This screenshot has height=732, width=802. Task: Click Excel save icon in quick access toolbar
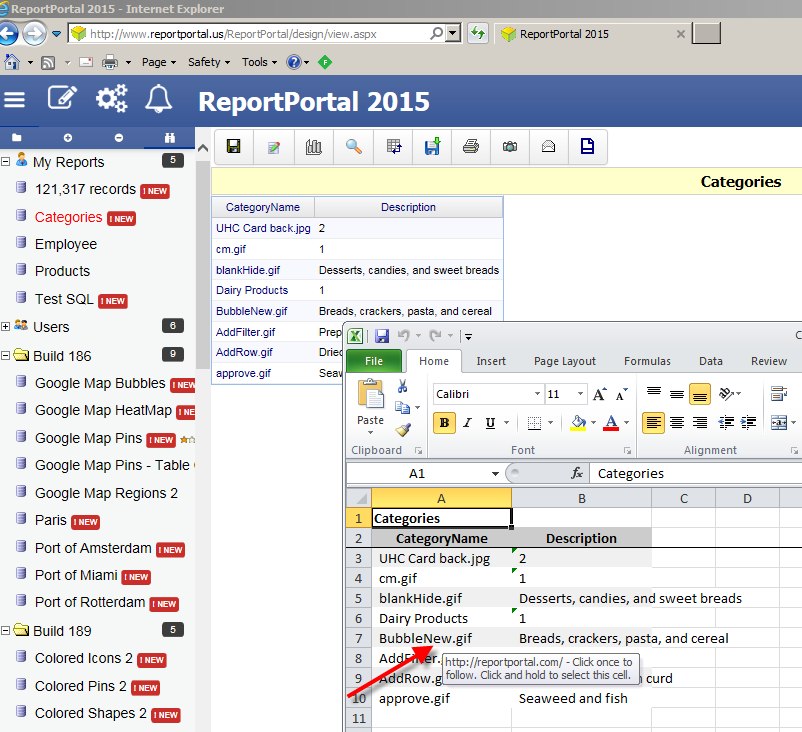[382, 336]
